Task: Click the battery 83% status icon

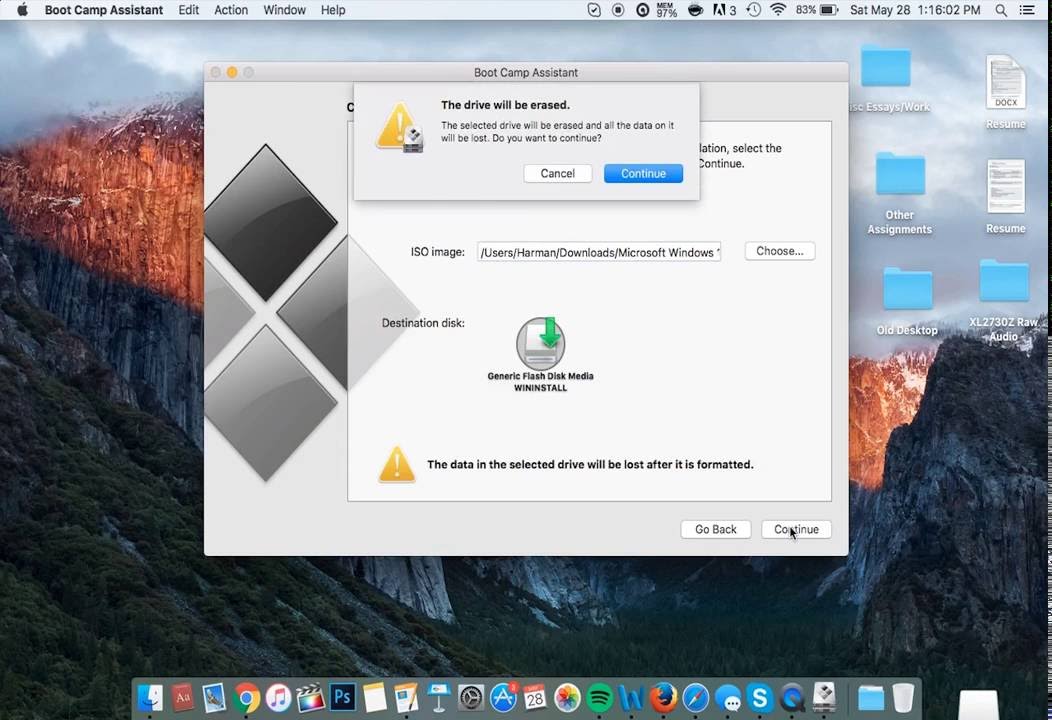Action: 817,10
